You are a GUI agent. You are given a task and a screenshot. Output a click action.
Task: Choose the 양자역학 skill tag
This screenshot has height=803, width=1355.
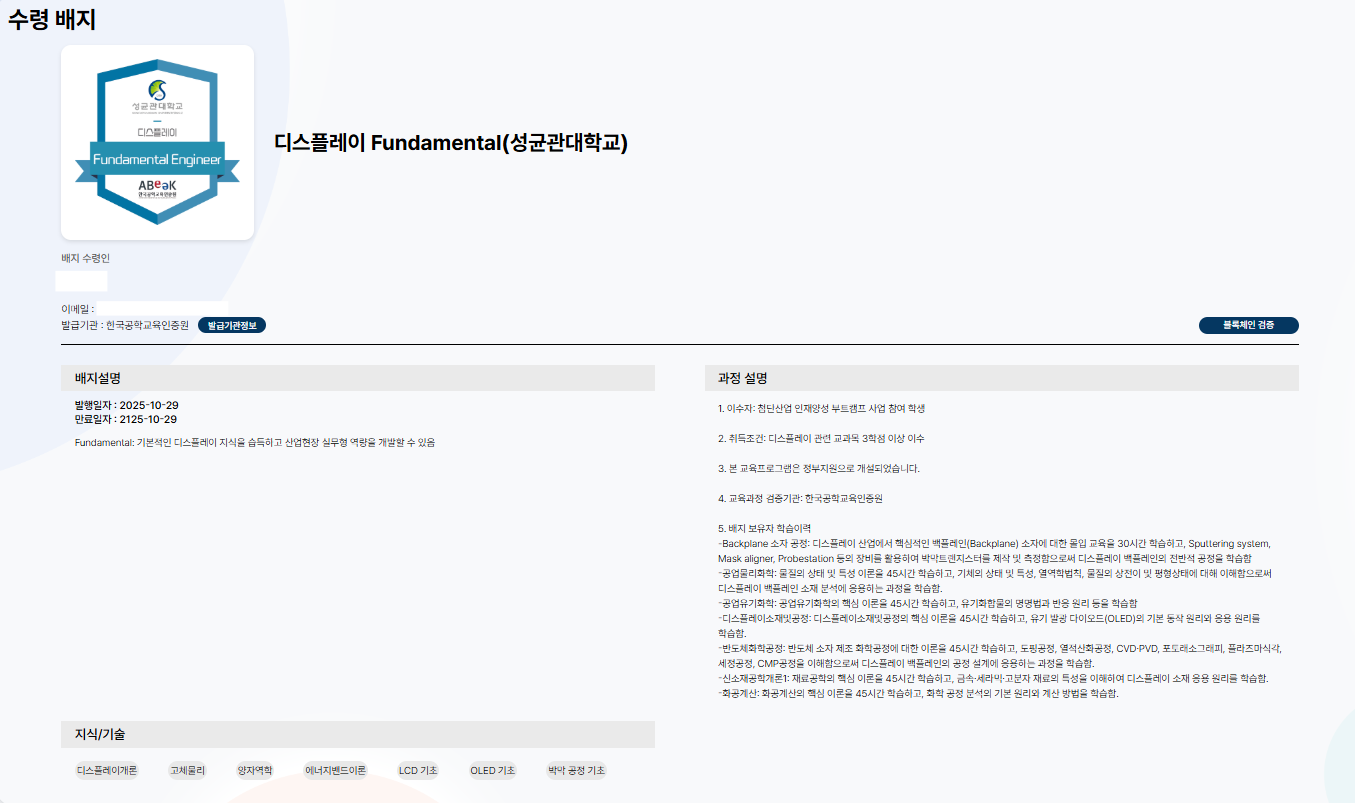click(x=254, y=771)
